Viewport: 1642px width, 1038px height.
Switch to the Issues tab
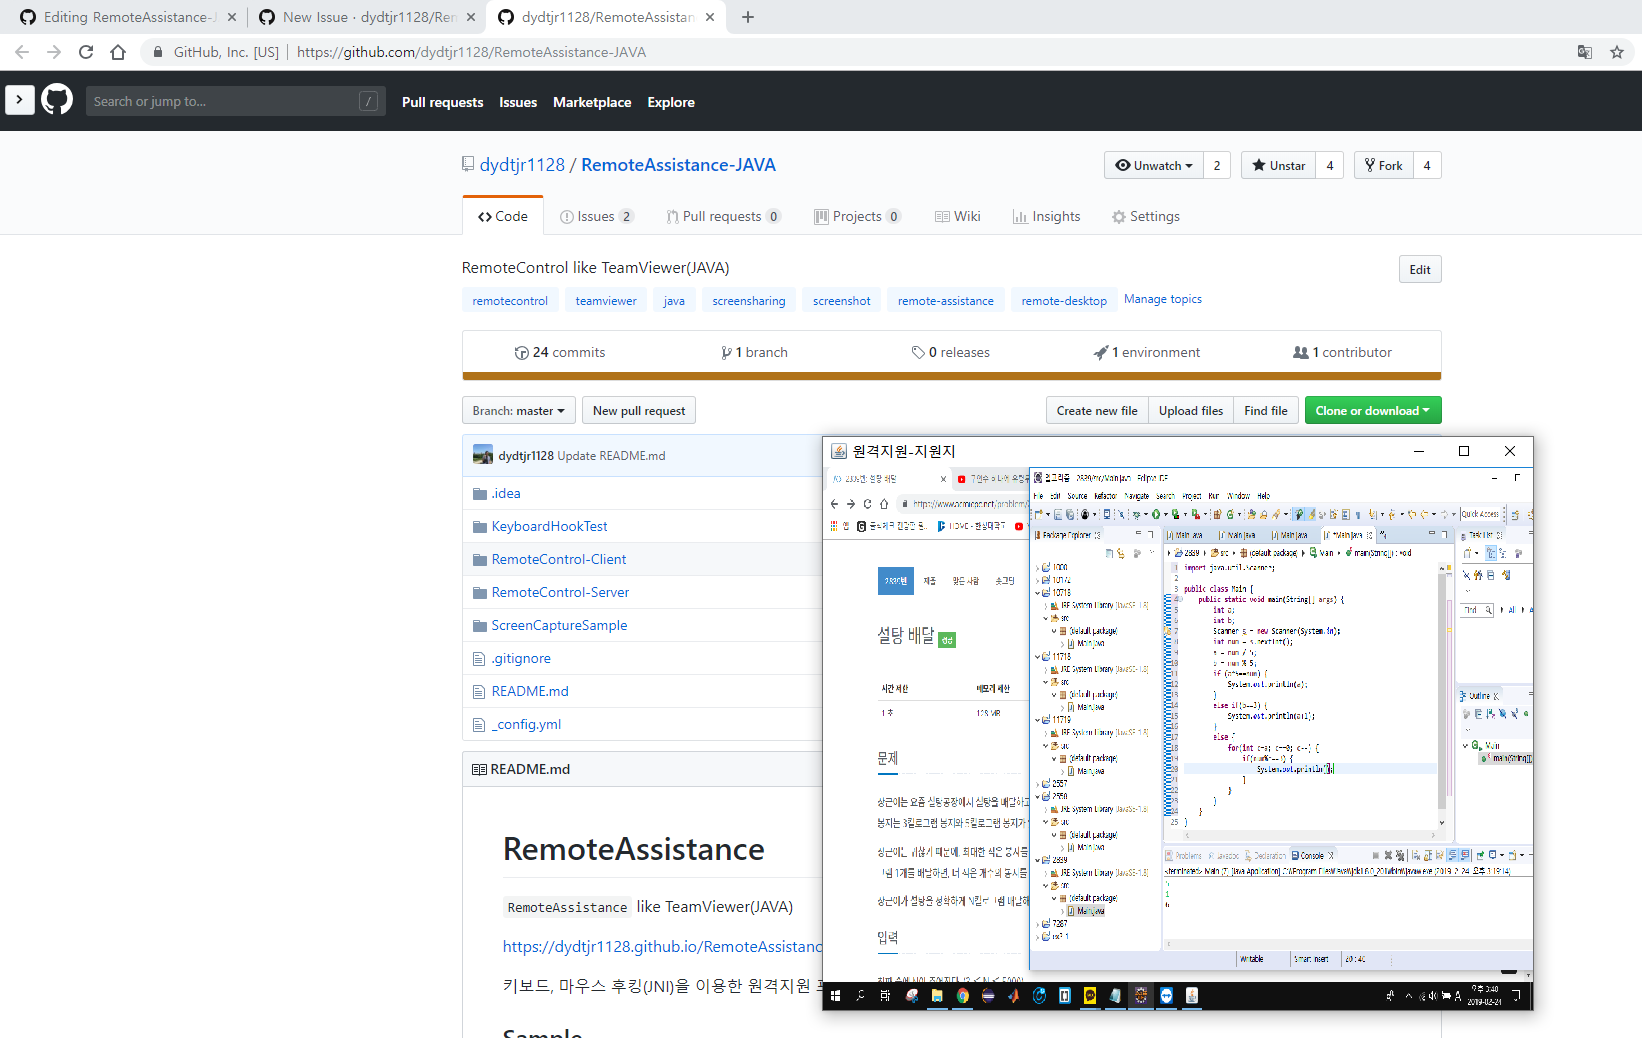click(x=597, y=216)
